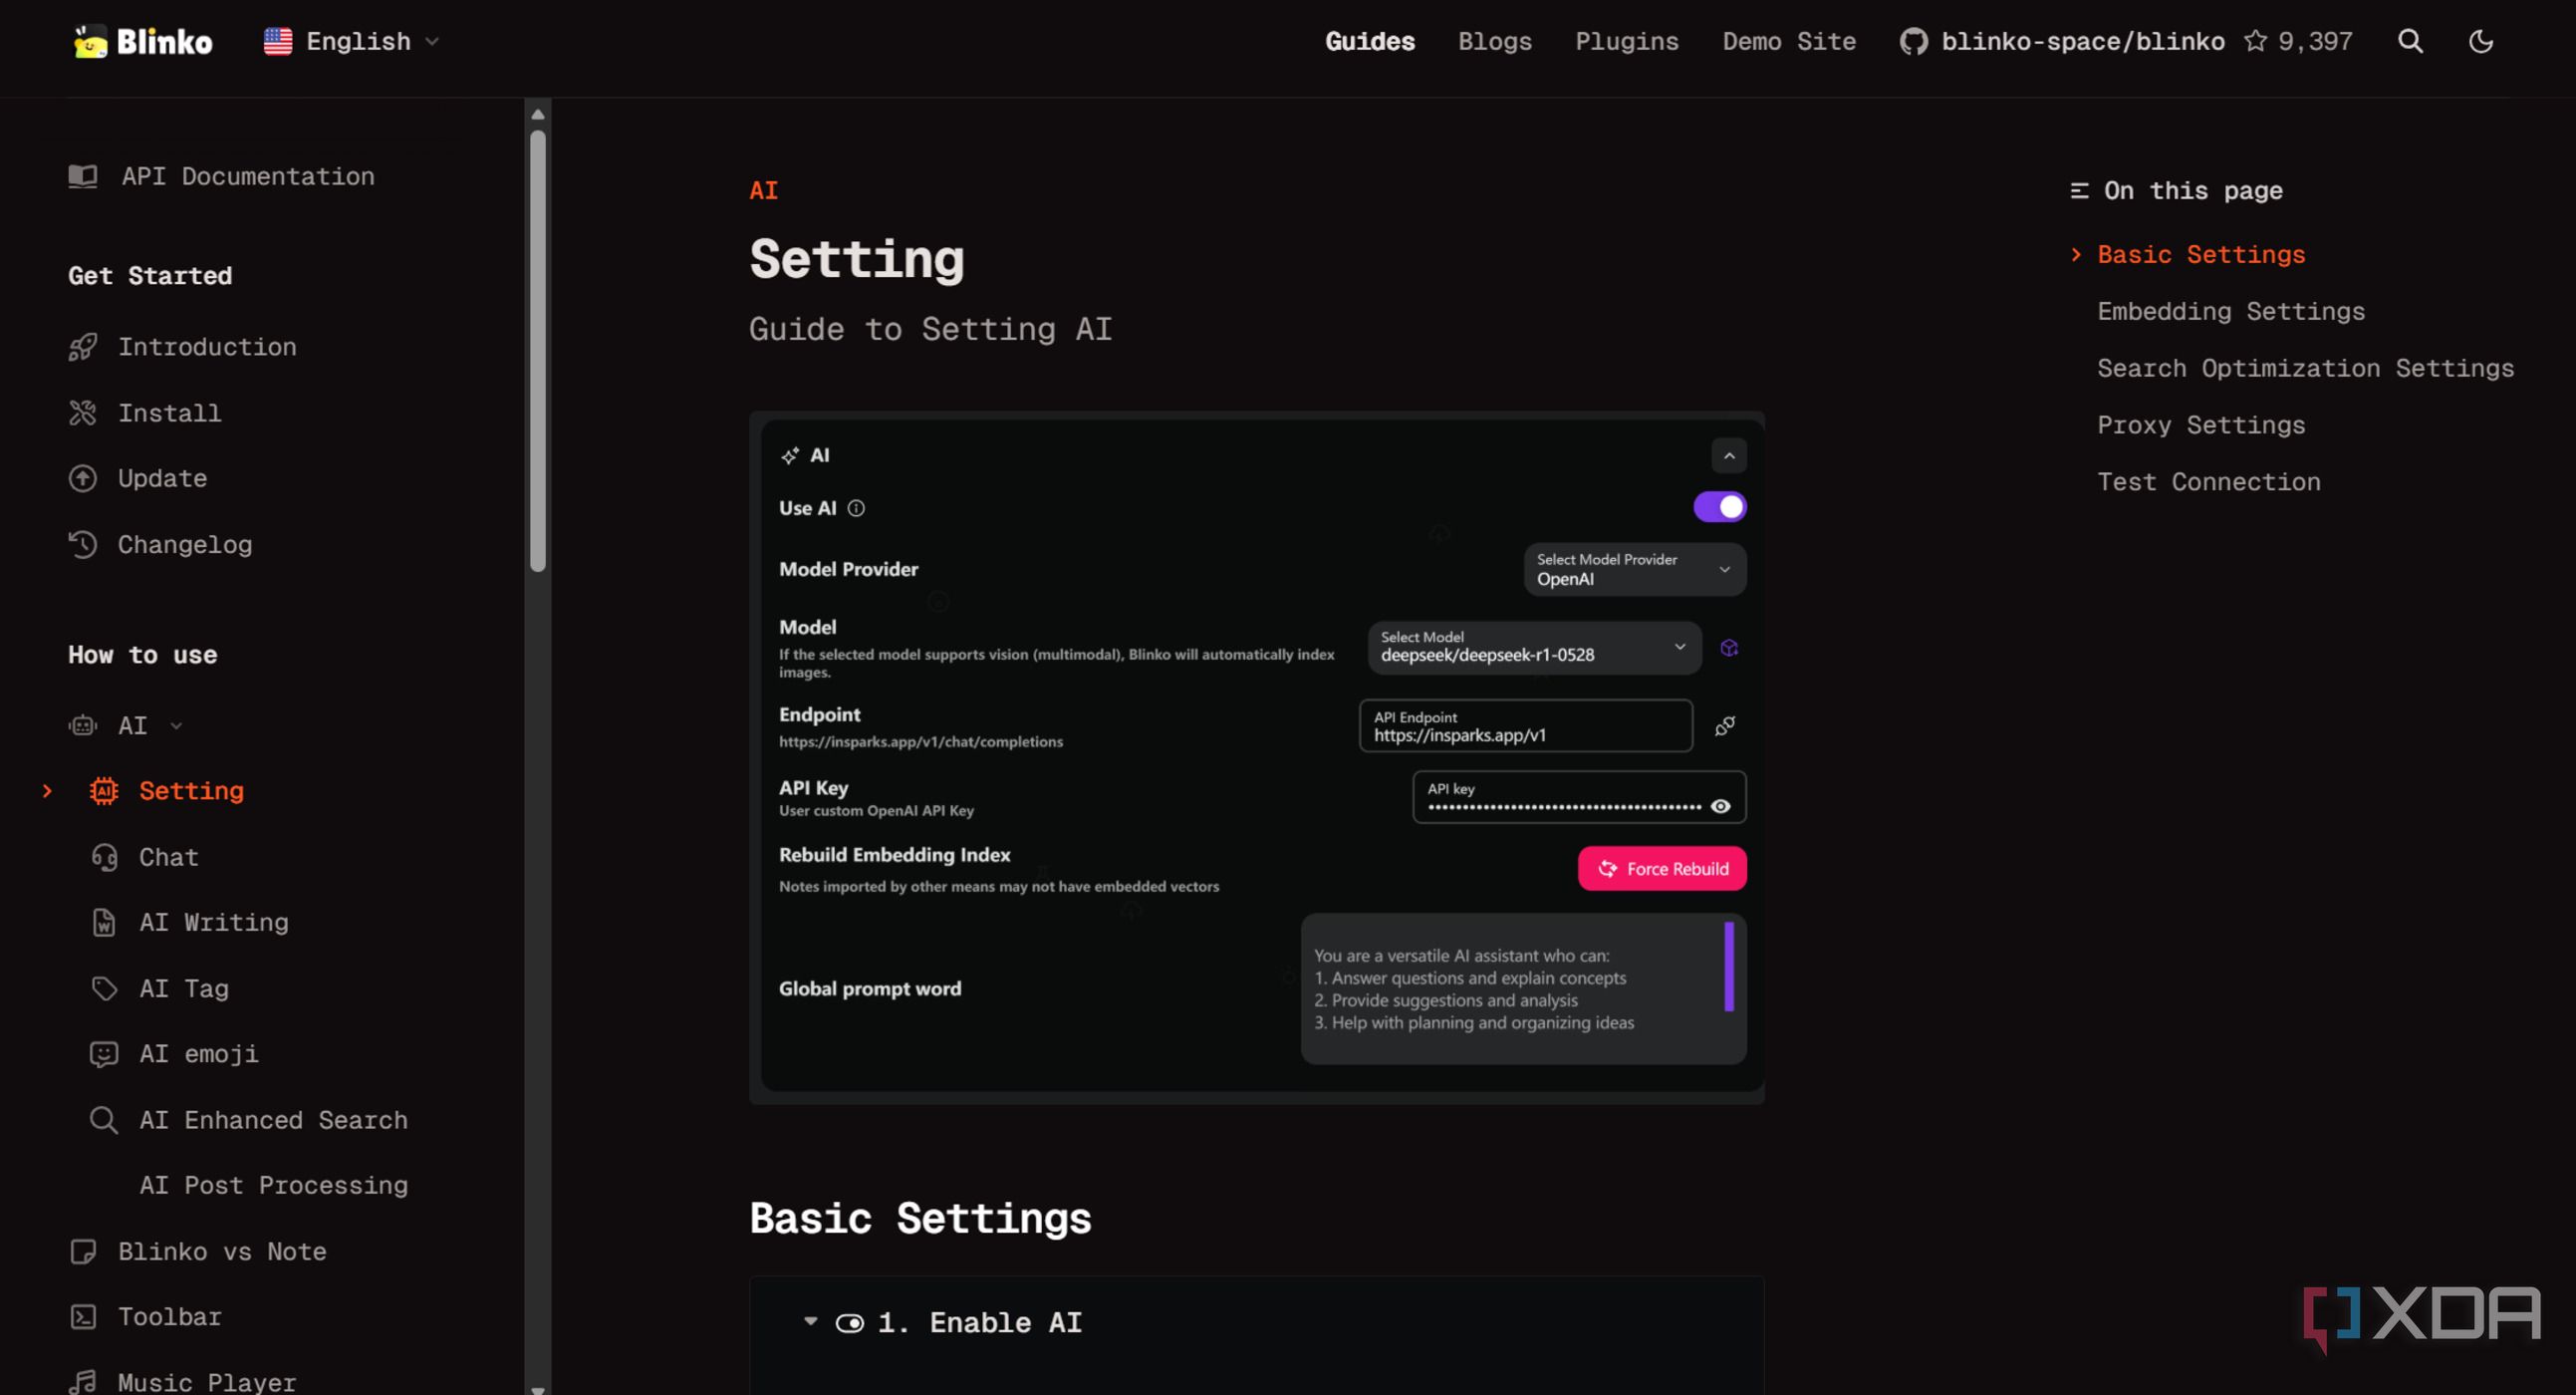Open the AI emoji icon page
The width and height of the screenshot is (2576, 1395).
coord(103,1054)
